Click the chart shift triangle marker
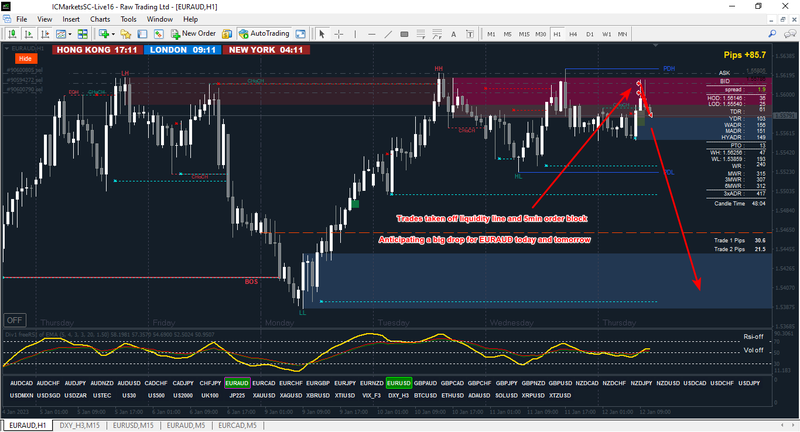 click(x=656, y=45)
